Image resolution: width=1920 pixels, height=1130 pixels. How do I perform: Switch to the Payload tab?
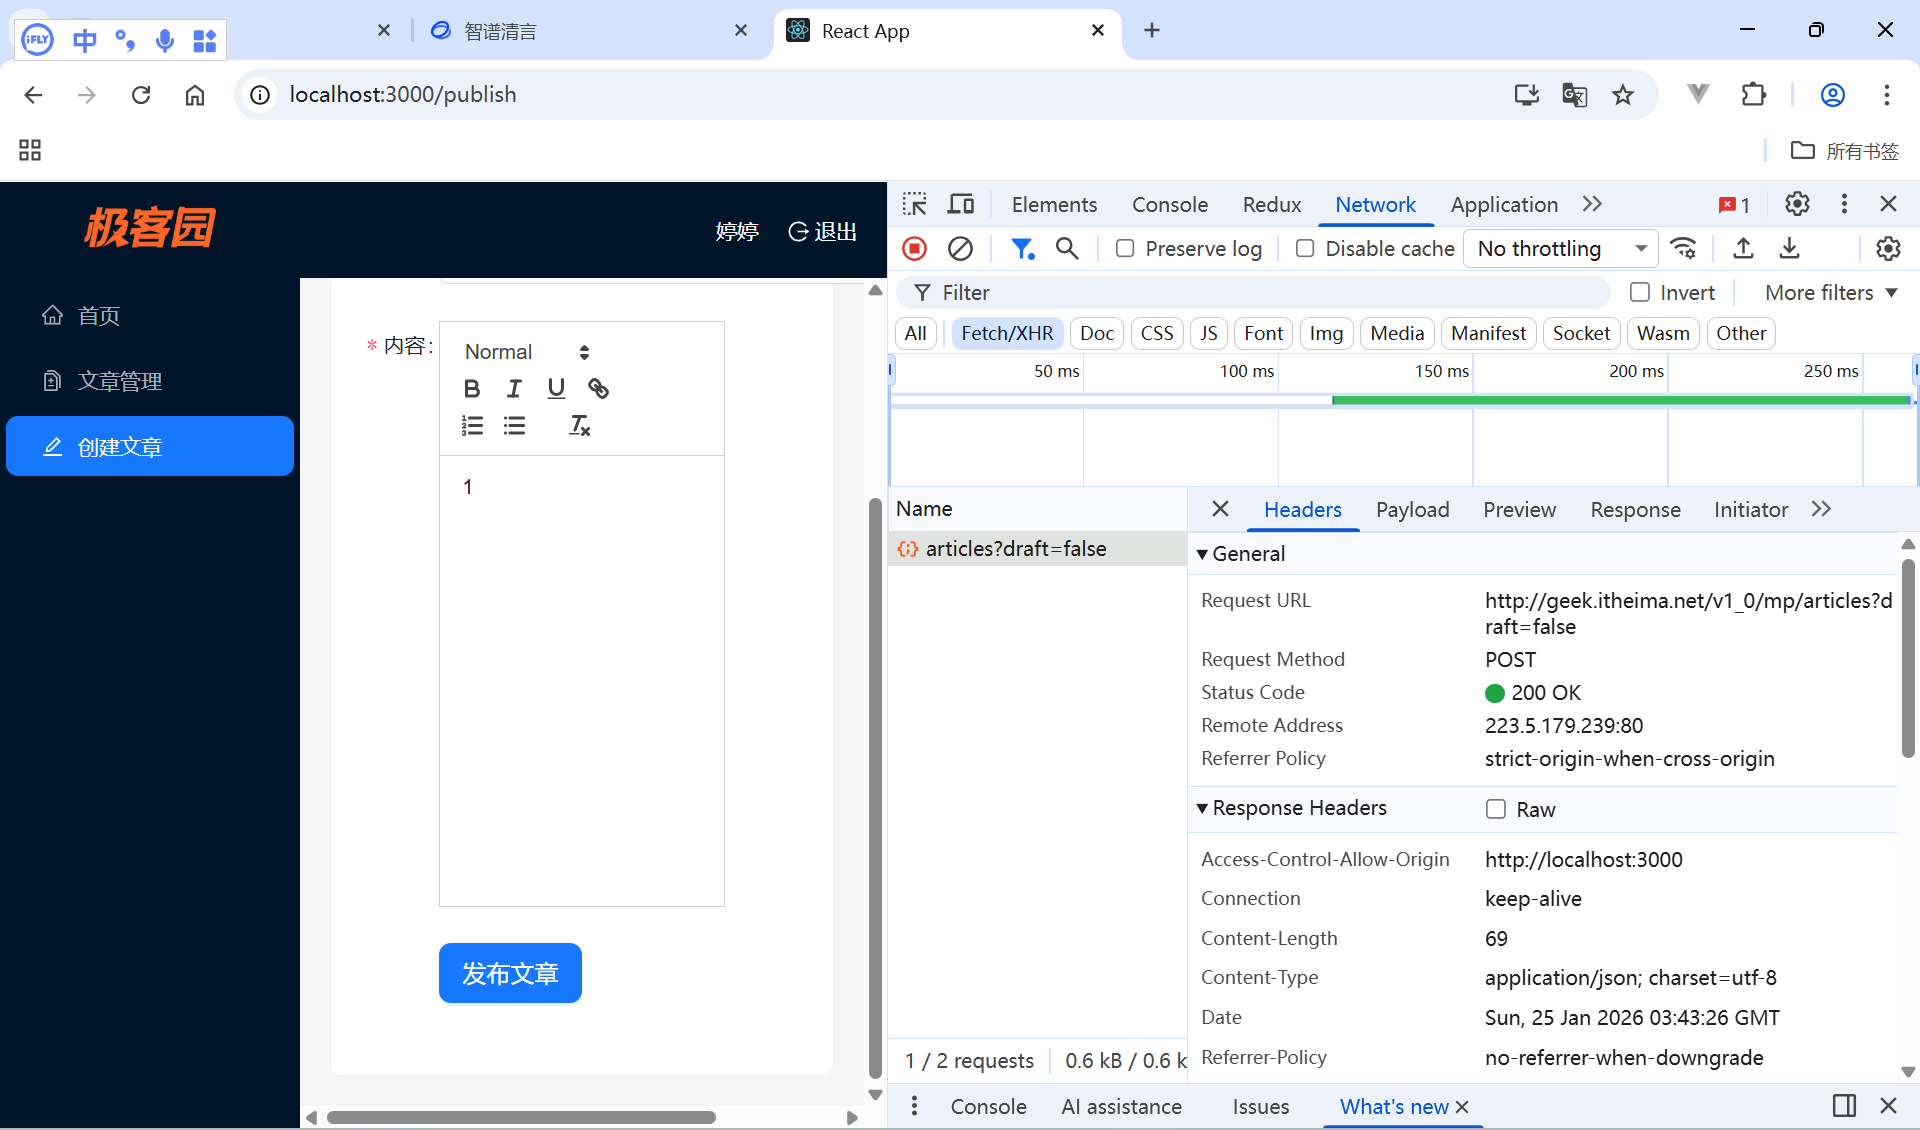click(1412, 509)
